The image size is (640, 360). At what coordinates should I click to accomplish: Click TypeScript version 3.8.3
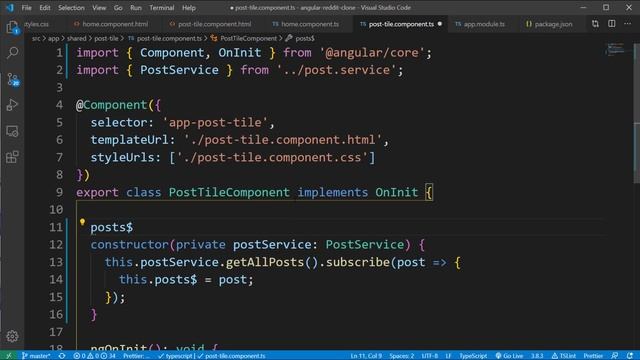(537, 356)
